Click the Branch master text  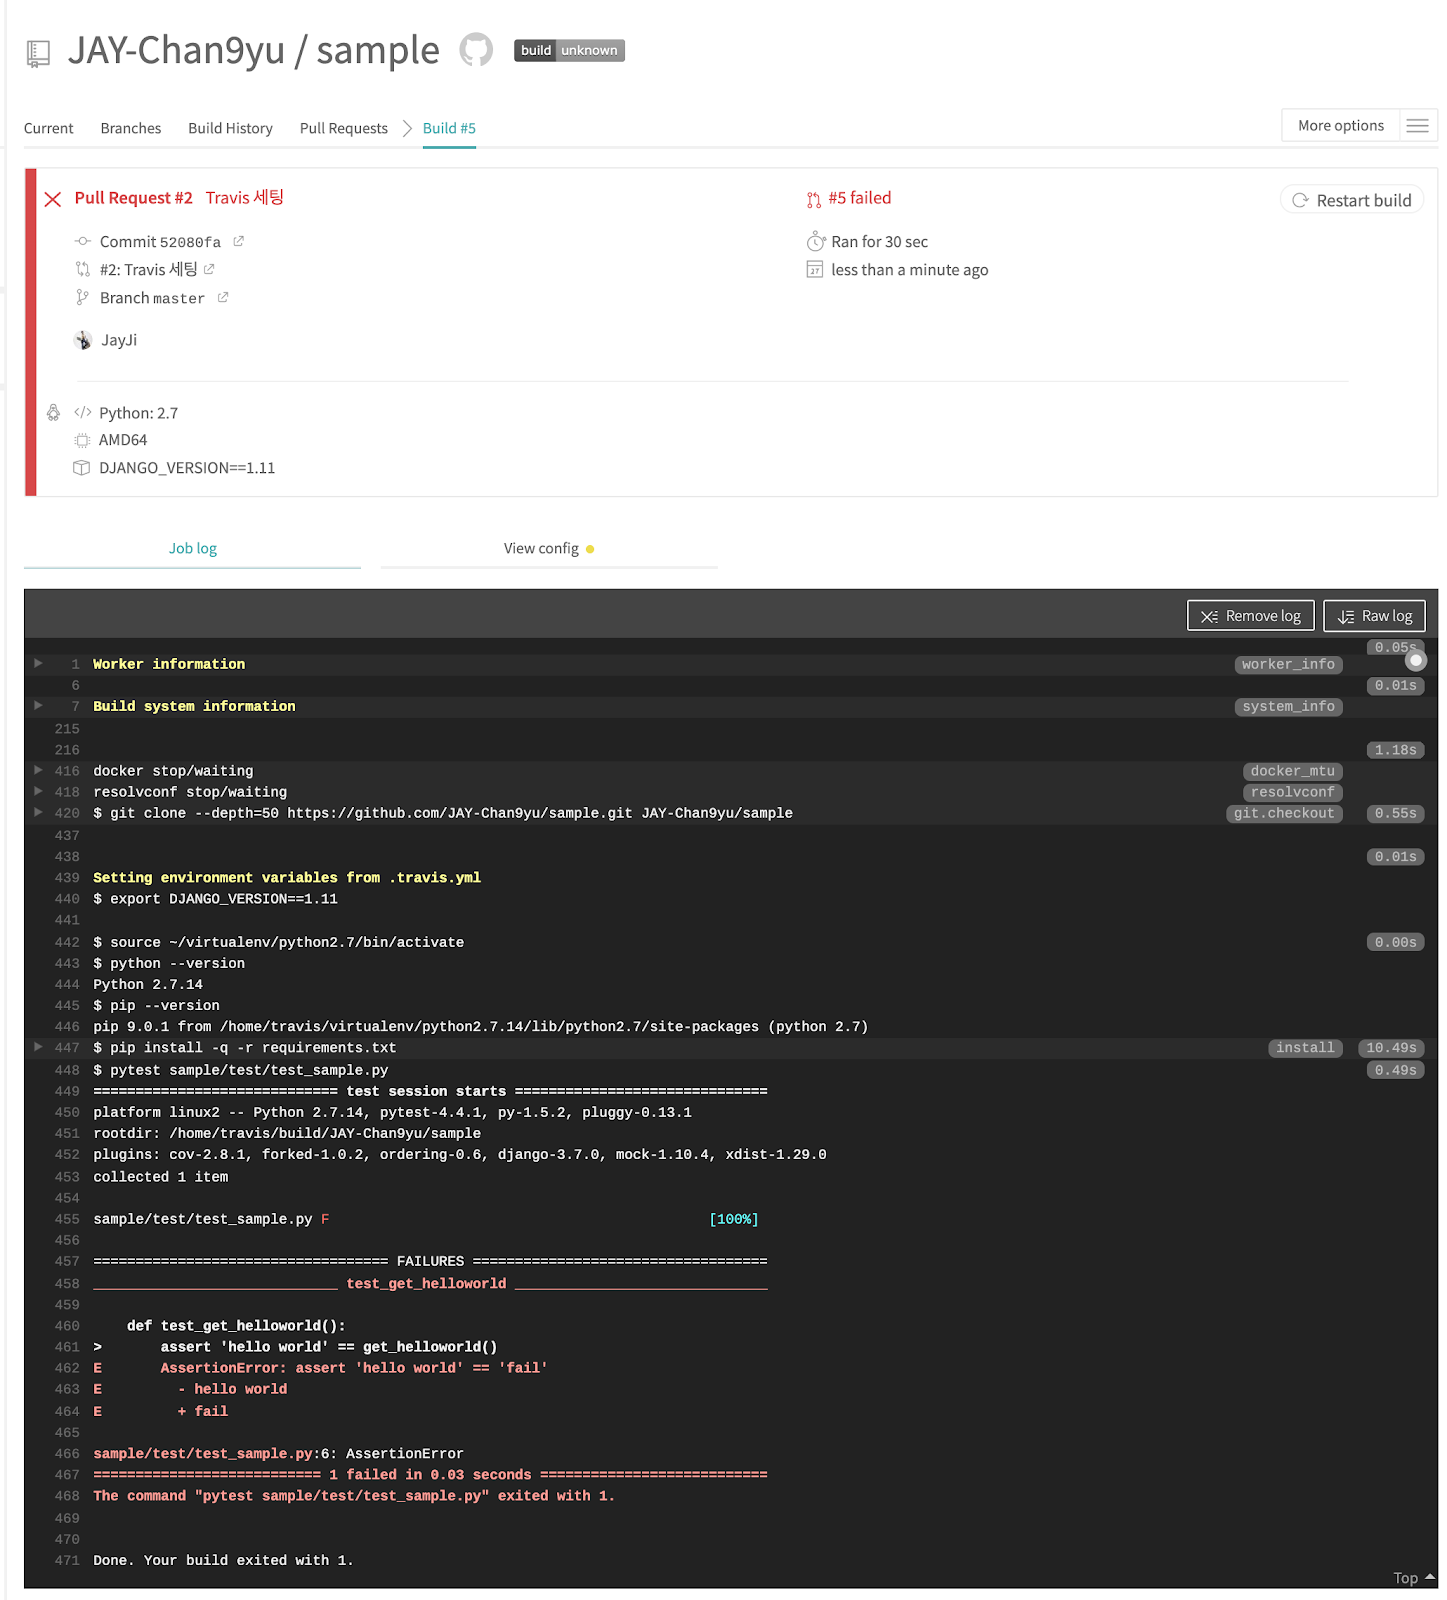(x=152, y=297)
